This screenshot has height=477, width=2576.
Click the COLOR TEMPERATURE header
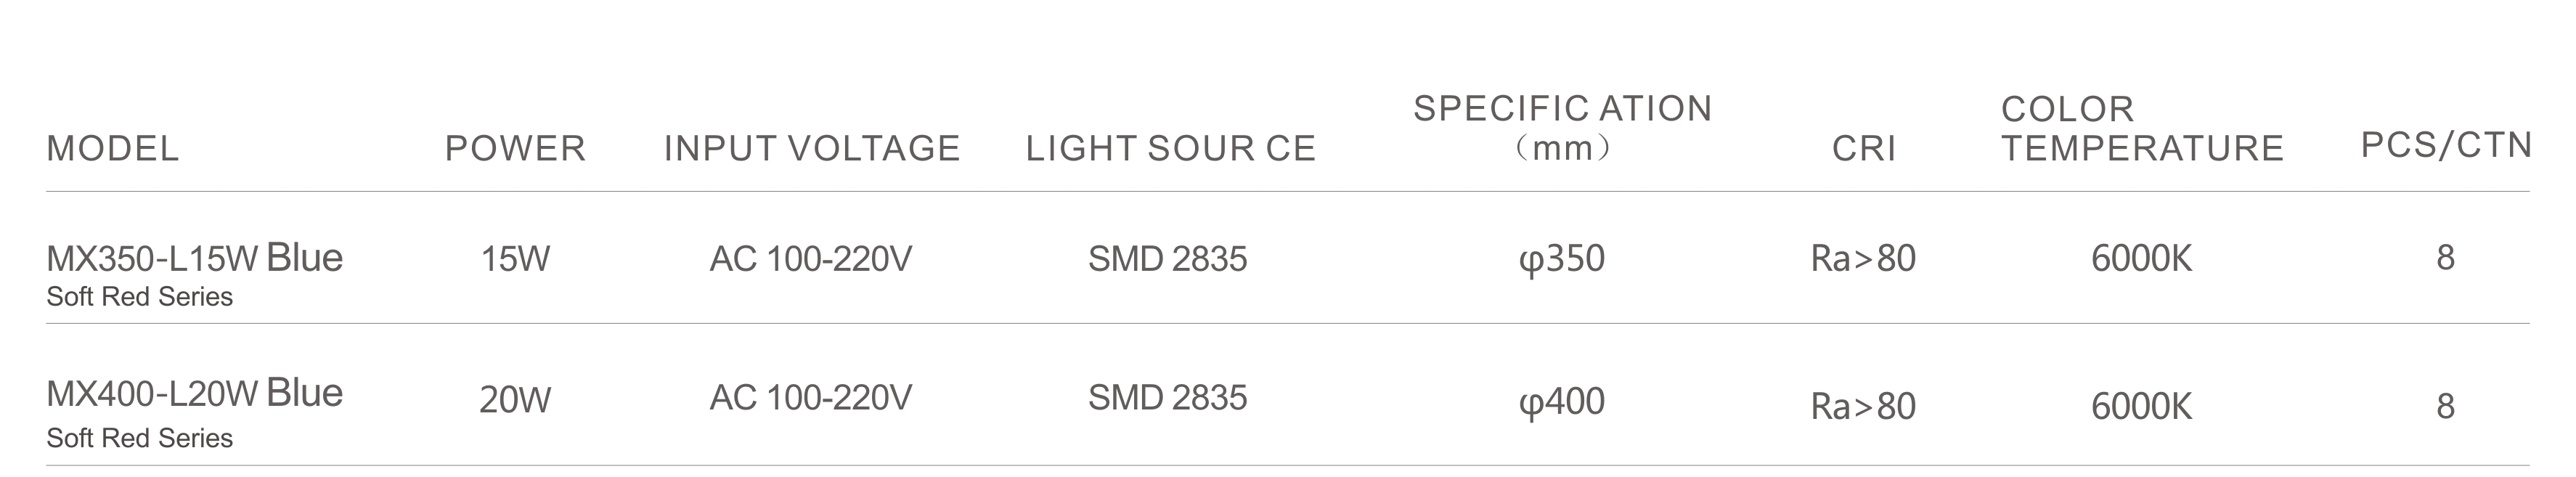pyautogui.click(x=2143, y=128)
